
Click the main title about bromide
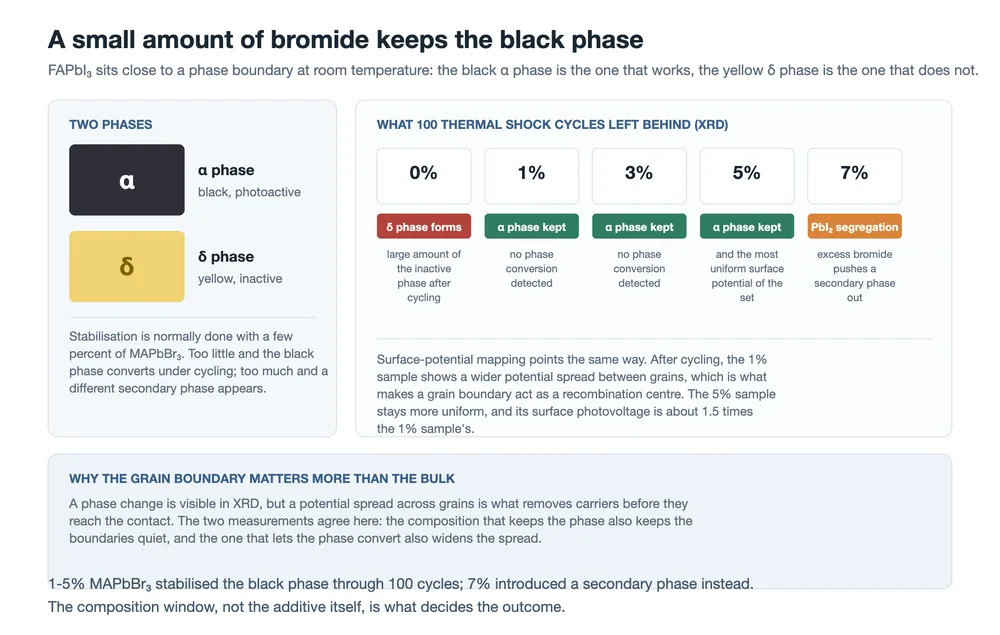[x=346, y=40]
